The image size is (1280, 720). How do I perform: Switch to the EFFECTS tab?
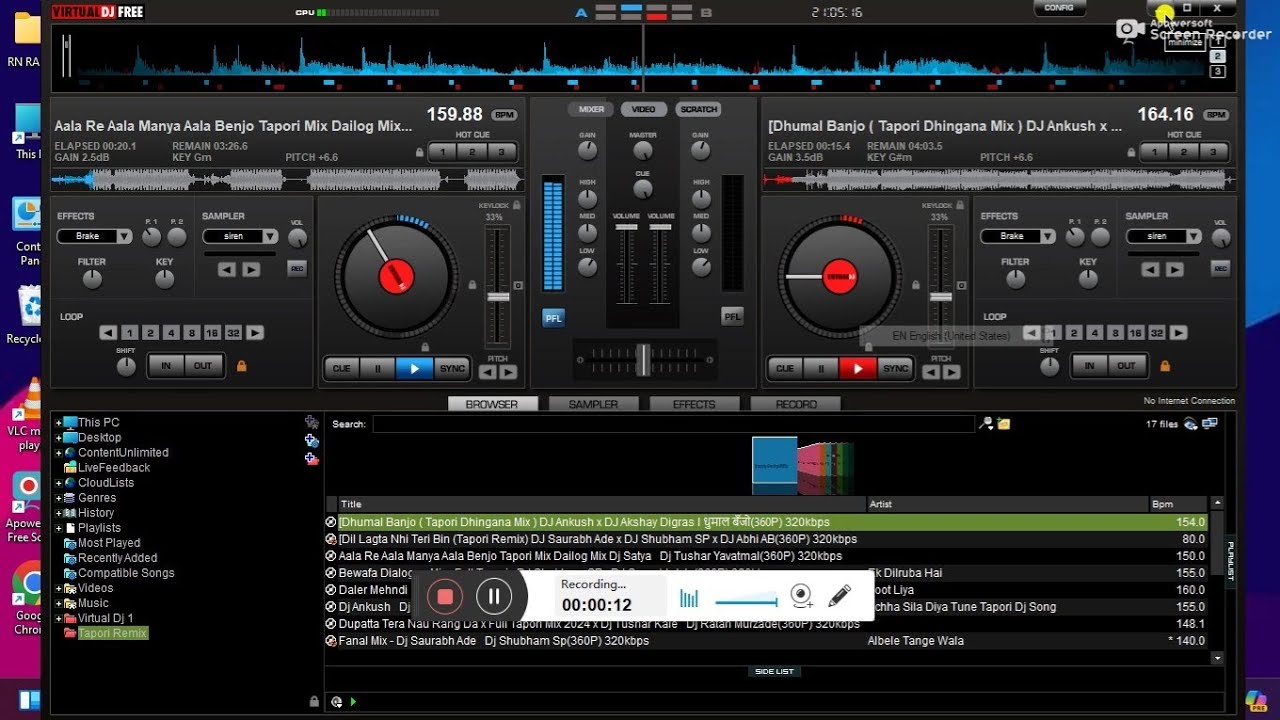point(694,404)
